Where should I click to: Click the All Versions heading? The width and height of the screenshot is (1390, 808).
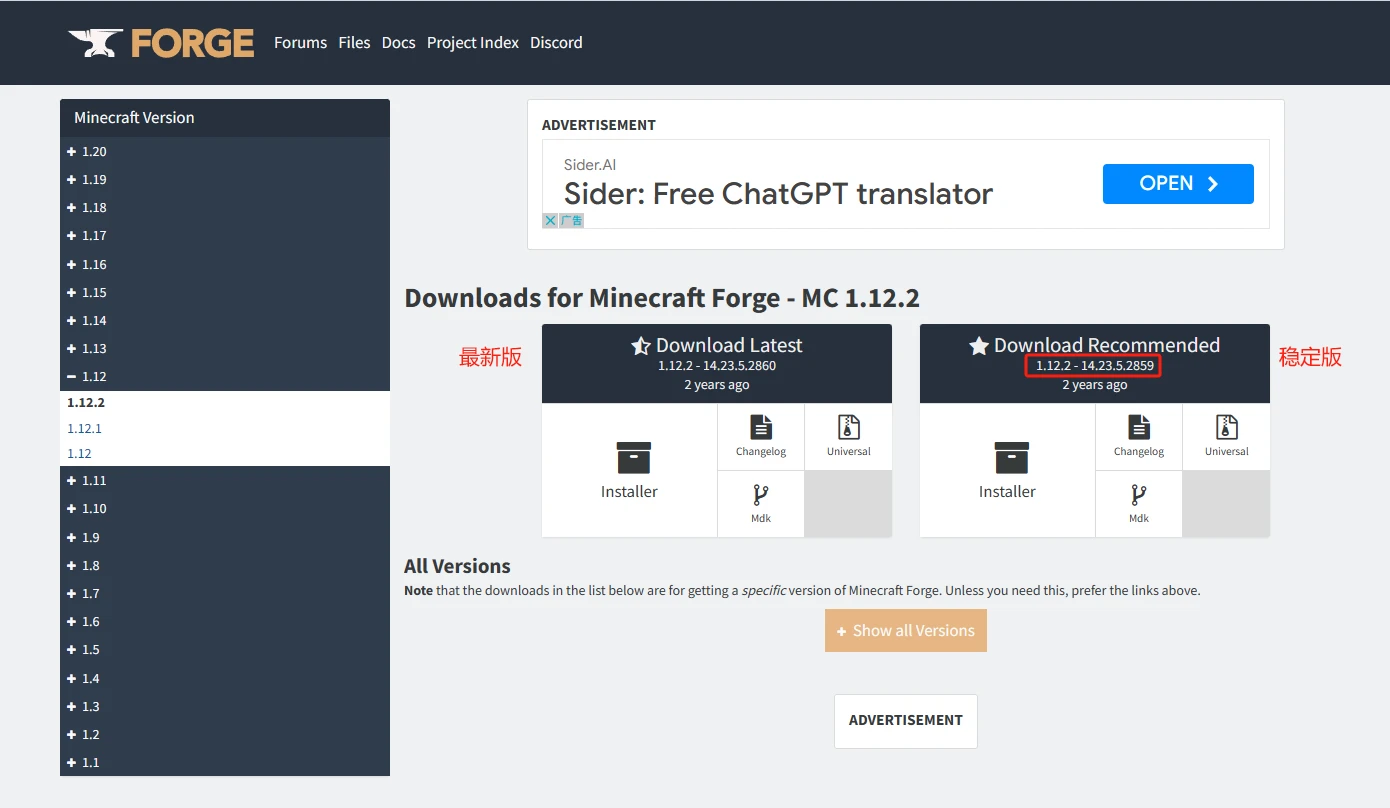(457, 566)
